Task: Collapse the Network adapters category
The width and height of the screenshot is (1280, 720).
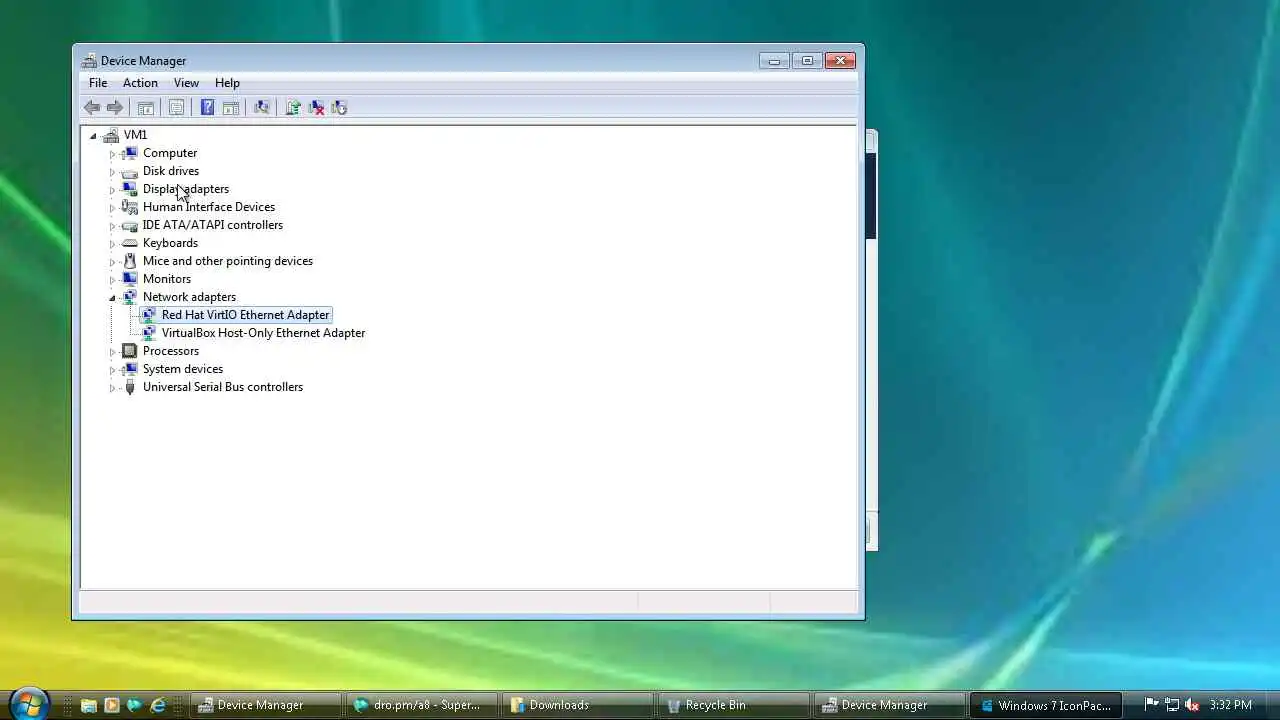Action: [112, 297]
